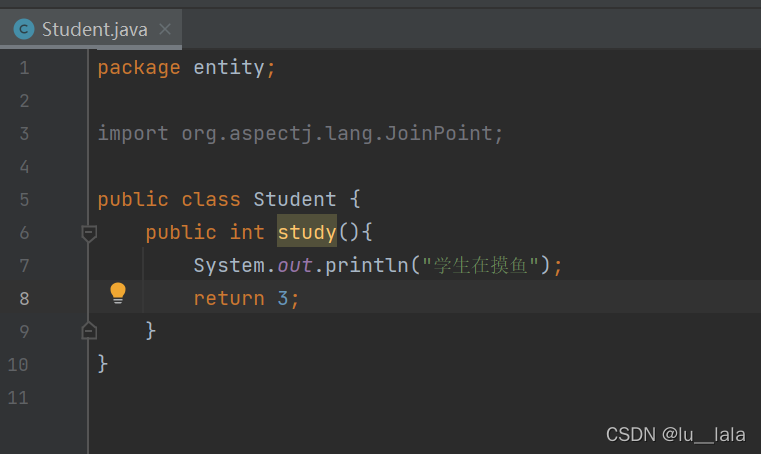Click line number 8 in the gutter
The width and height of the screenshot is (761, 454).
pyautogui.click(x=24, y=299)
